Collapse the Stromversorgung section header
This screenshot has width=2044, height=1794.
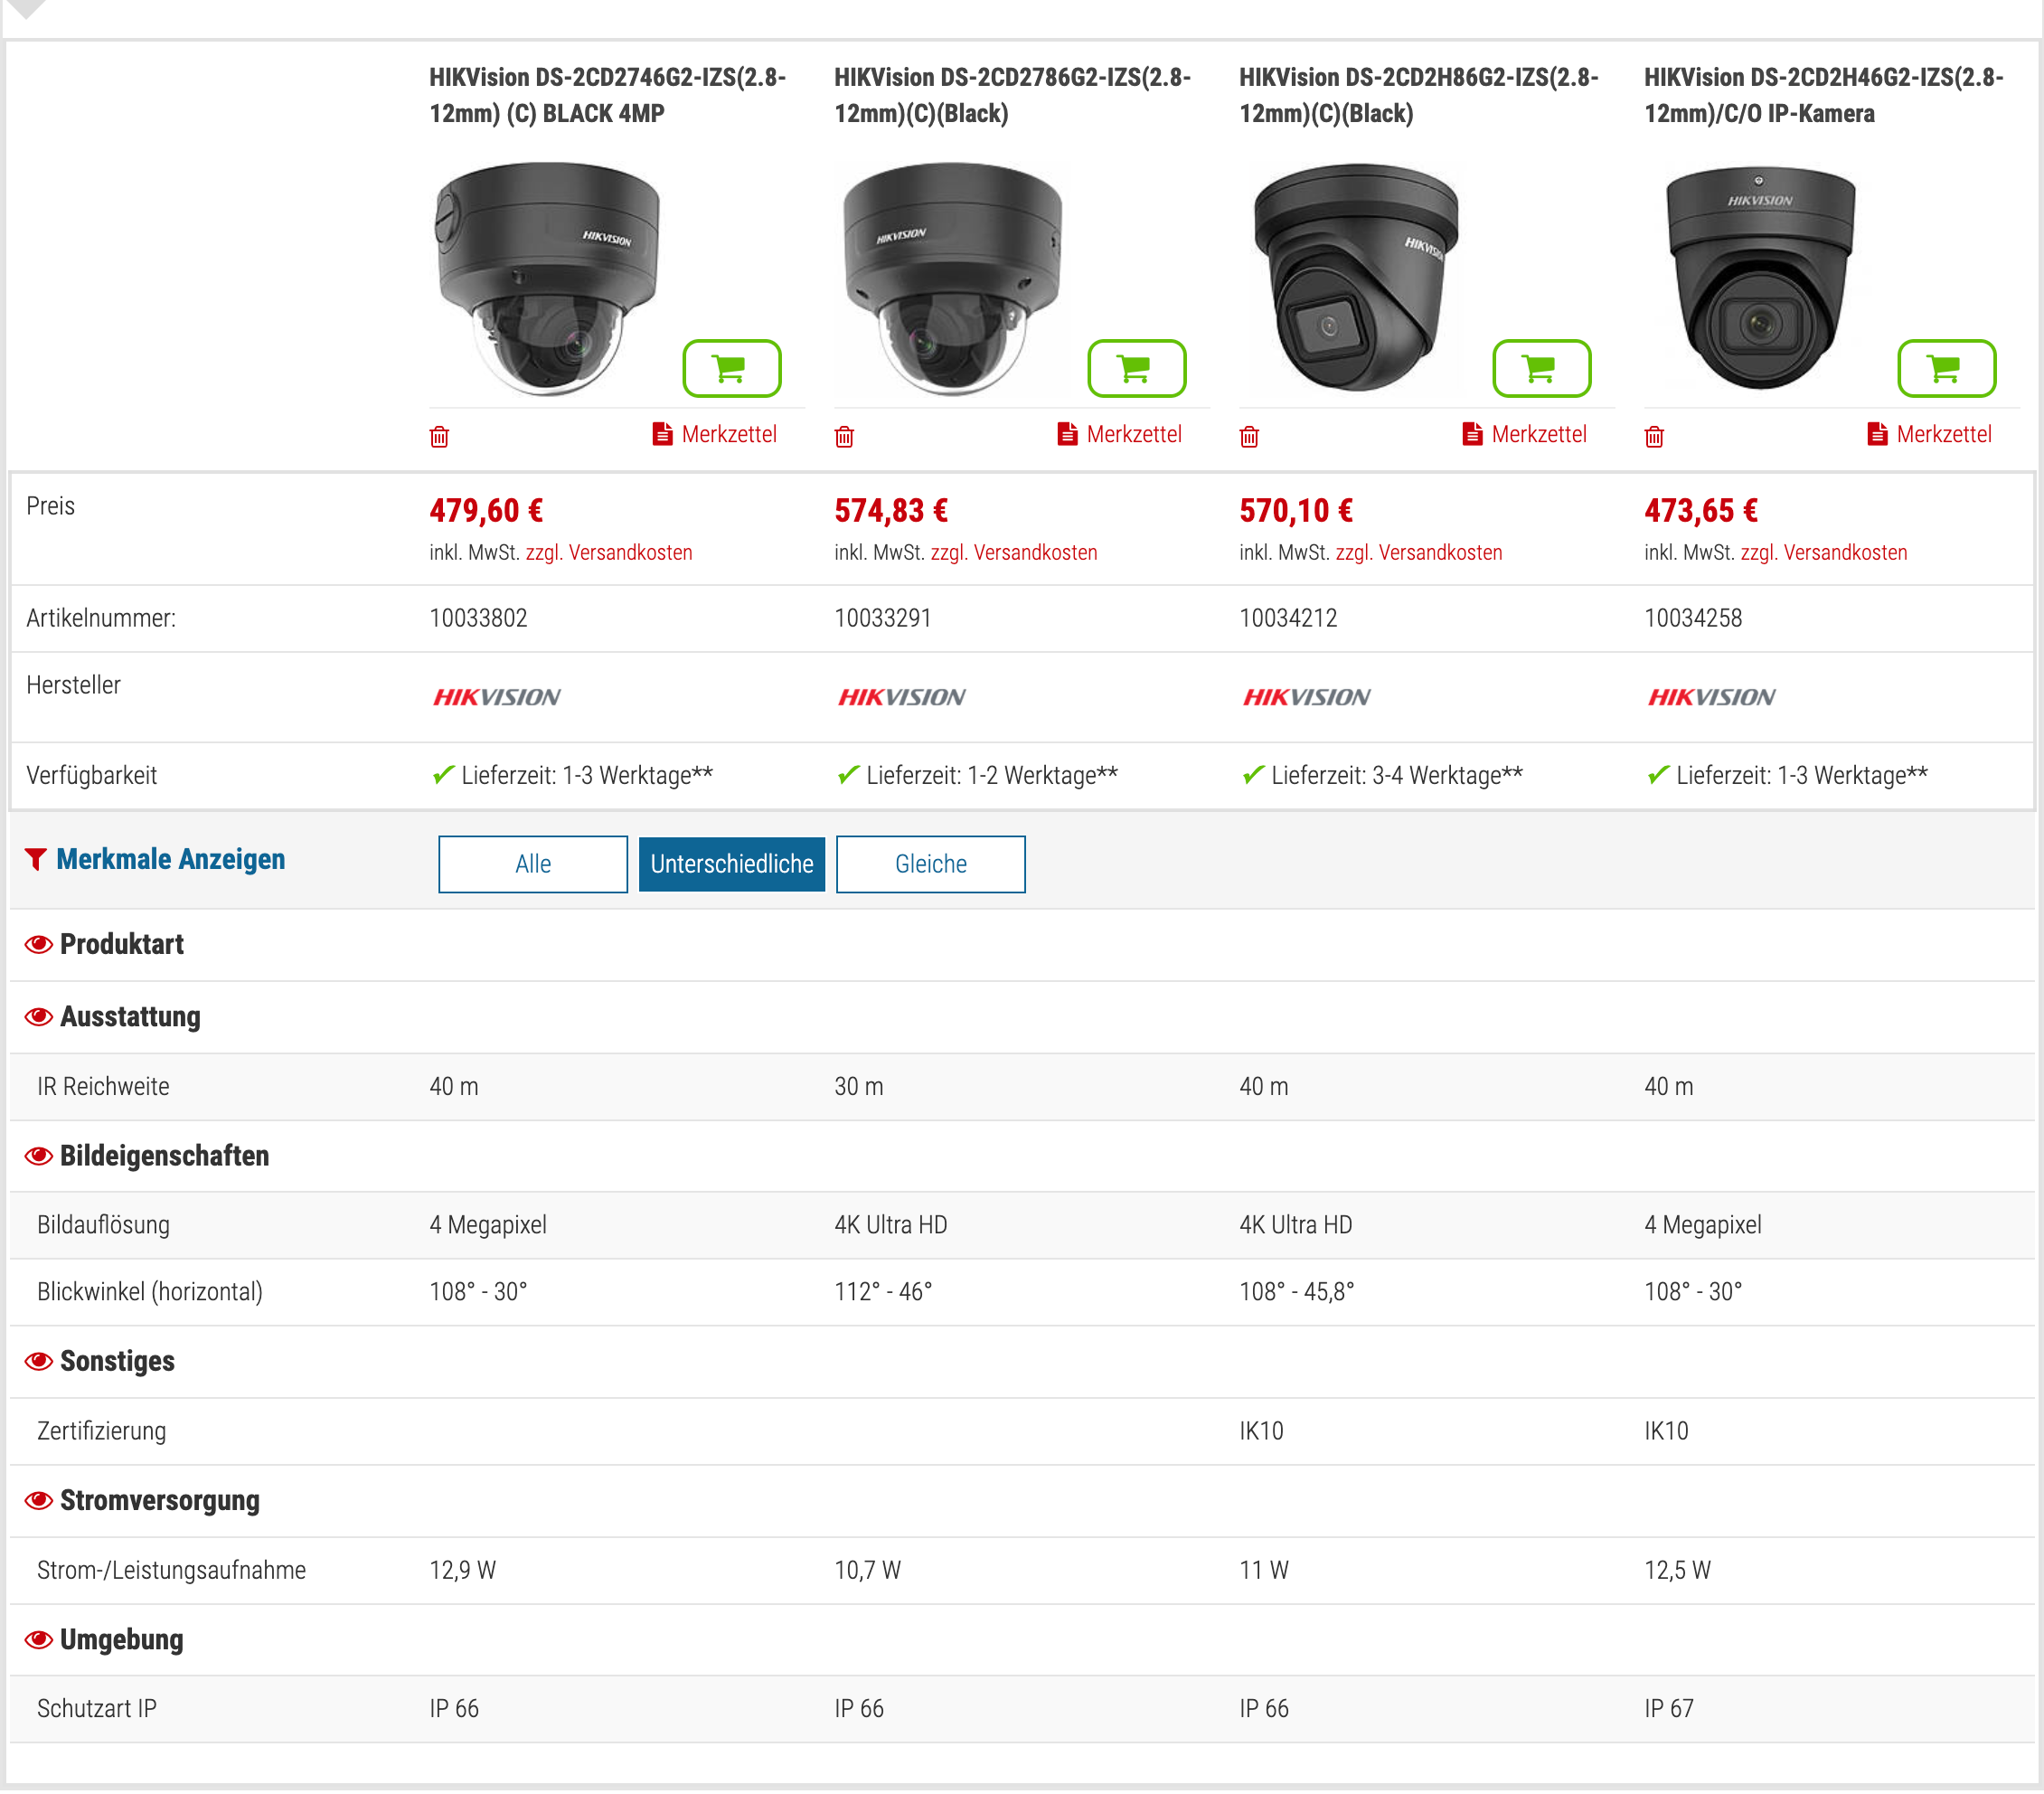[x=38, y=1500]
